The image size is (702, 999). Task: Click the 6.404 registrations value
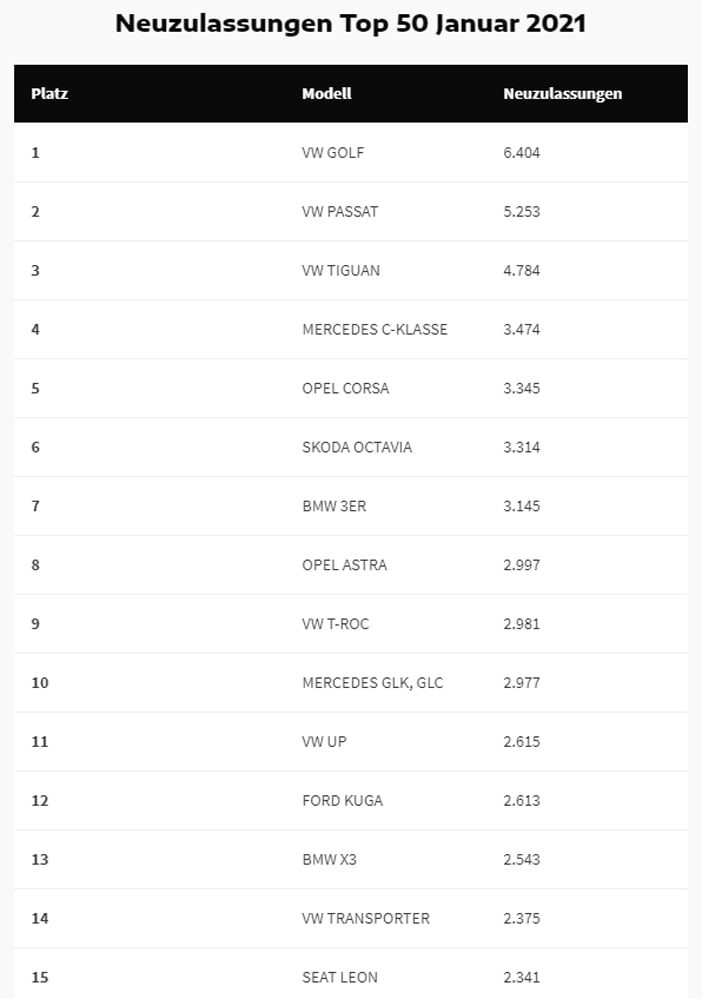tap(521, 153)
